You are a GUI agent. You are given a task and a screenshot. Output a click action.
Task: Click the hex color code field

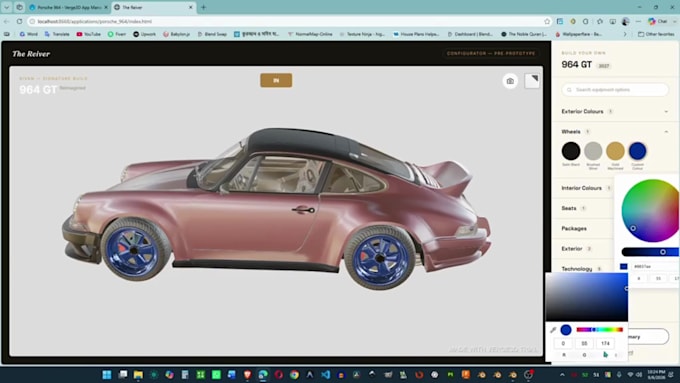[655, 266]
